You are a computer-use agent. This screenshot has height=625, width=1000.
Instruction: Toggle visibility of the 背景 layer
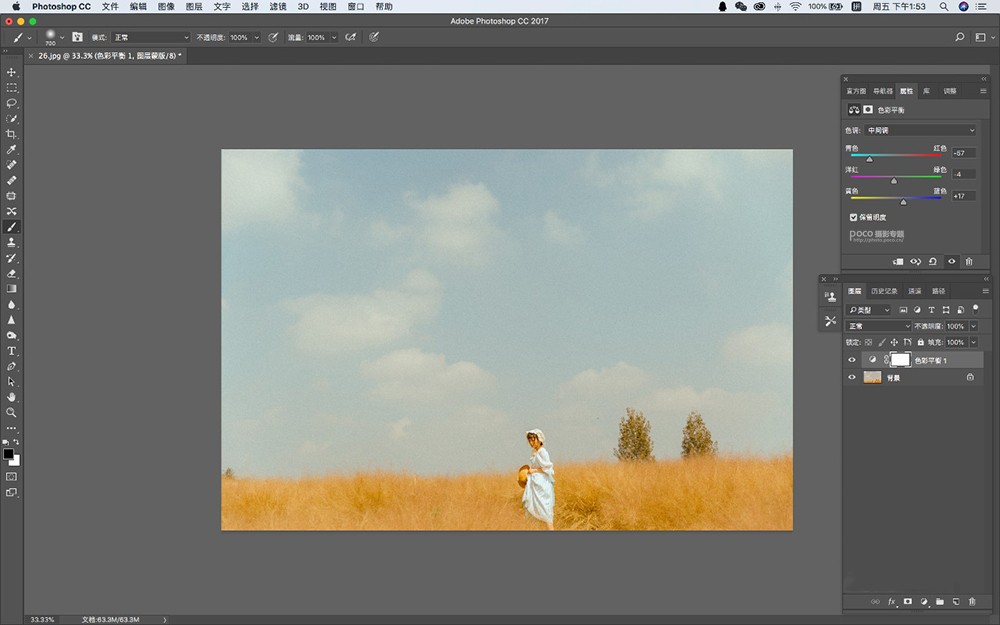852,377
